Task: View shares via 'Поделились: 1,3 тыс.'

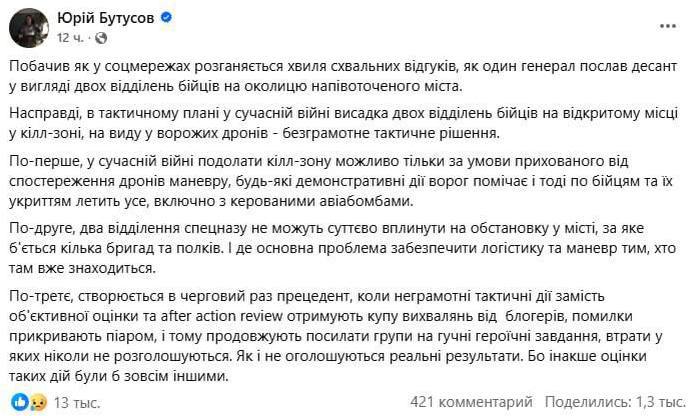Action: click(611, 403)
